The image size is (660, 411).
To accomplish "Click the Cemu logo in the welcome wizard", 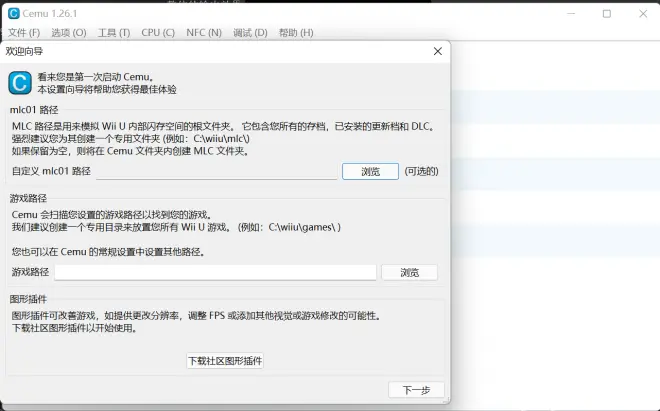I will click(x=20, y=83).
